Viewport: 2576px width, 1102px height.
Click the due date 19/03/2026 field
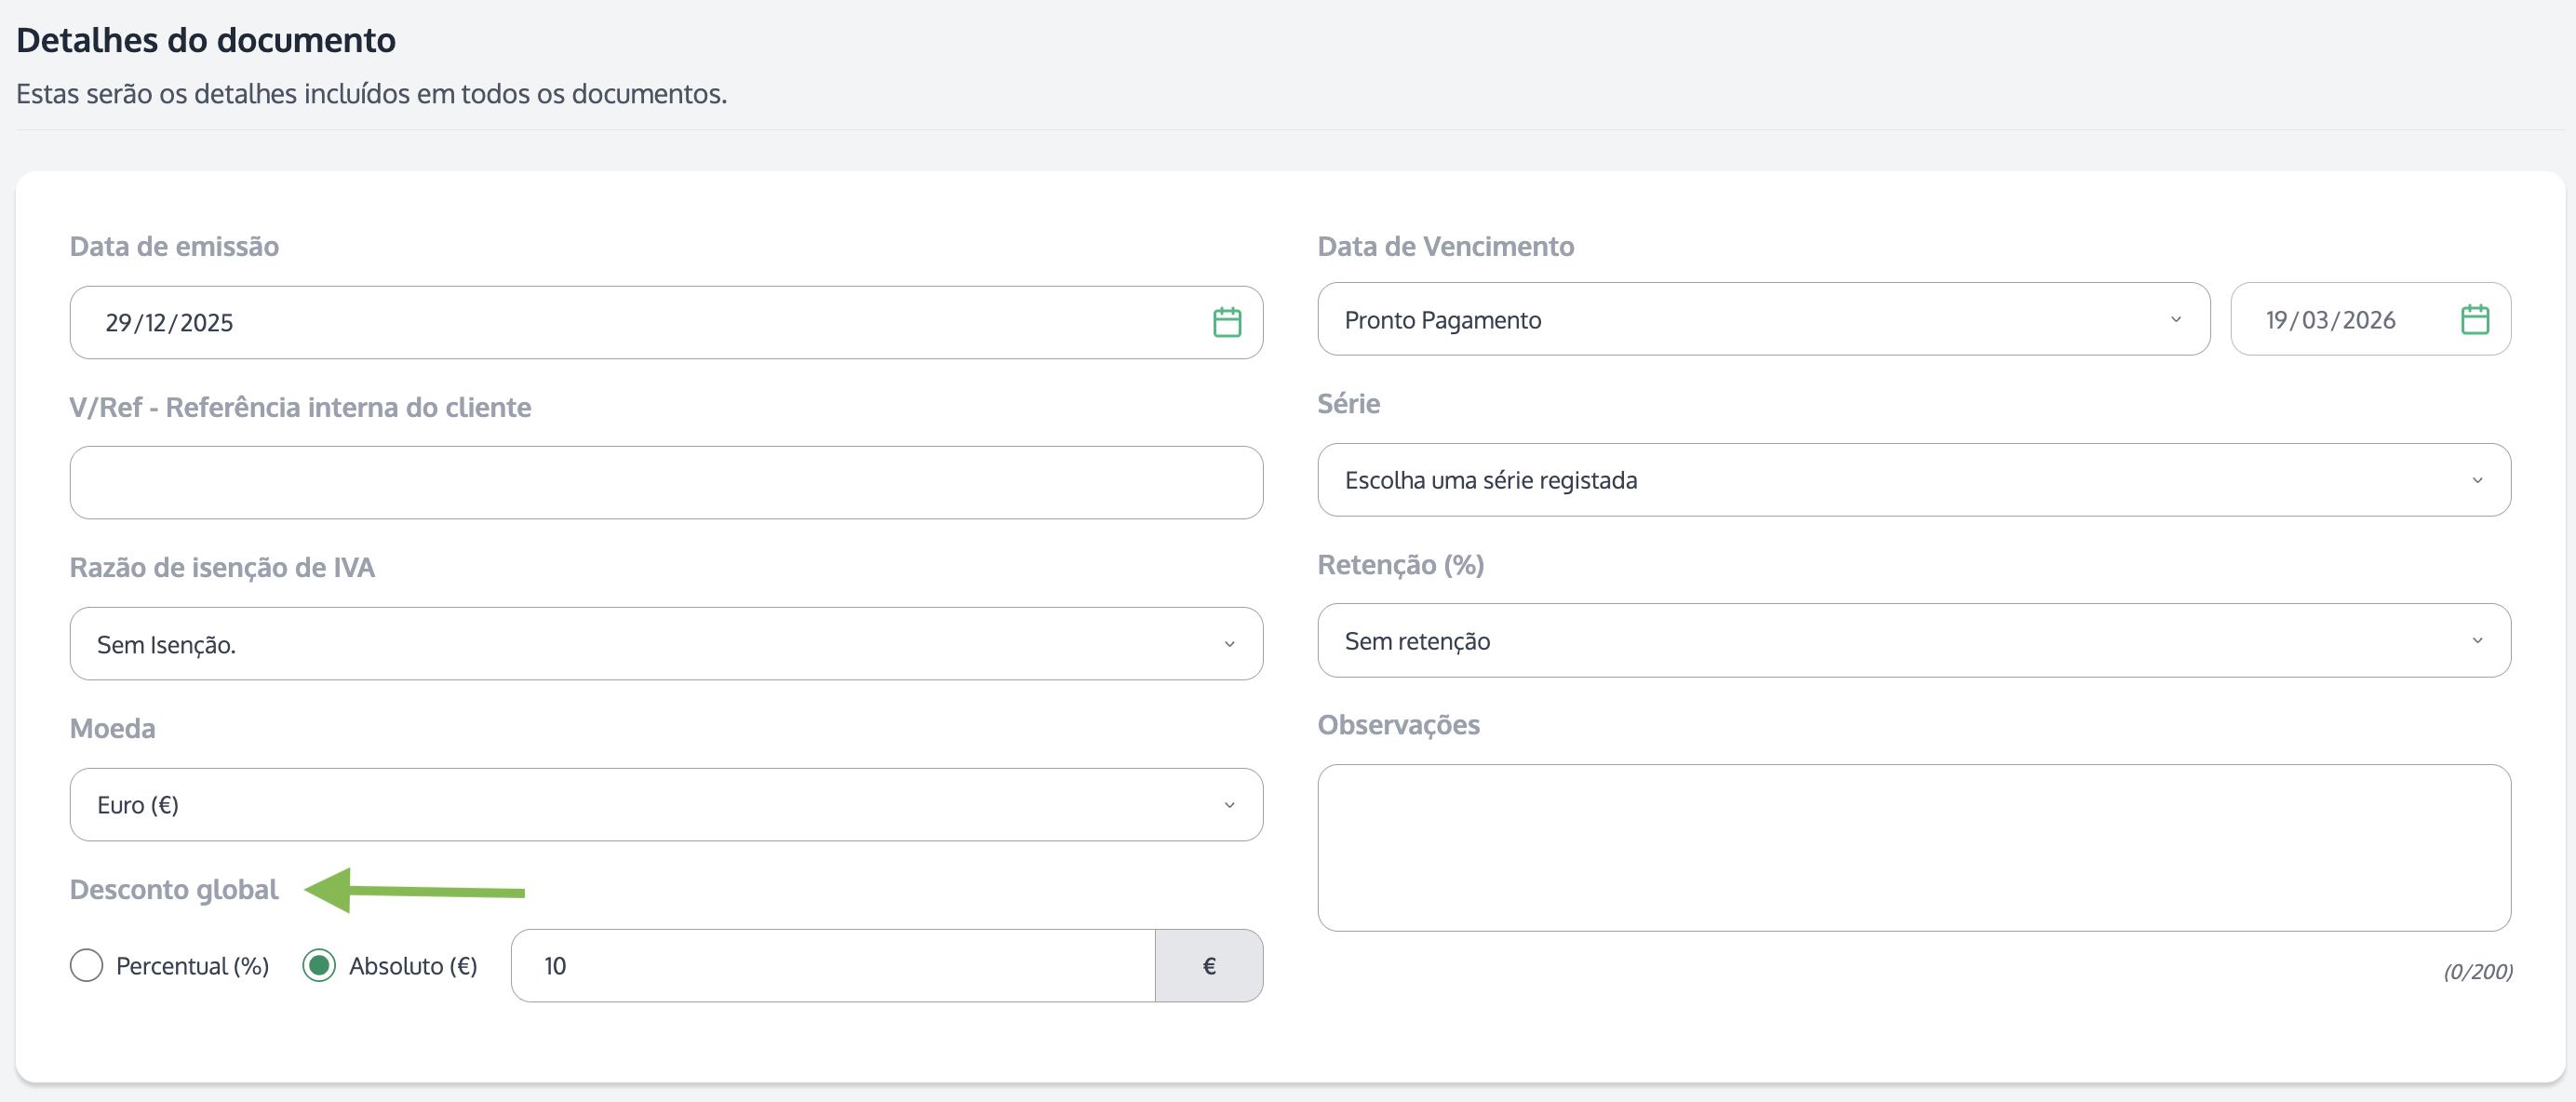pos(2340,320)
